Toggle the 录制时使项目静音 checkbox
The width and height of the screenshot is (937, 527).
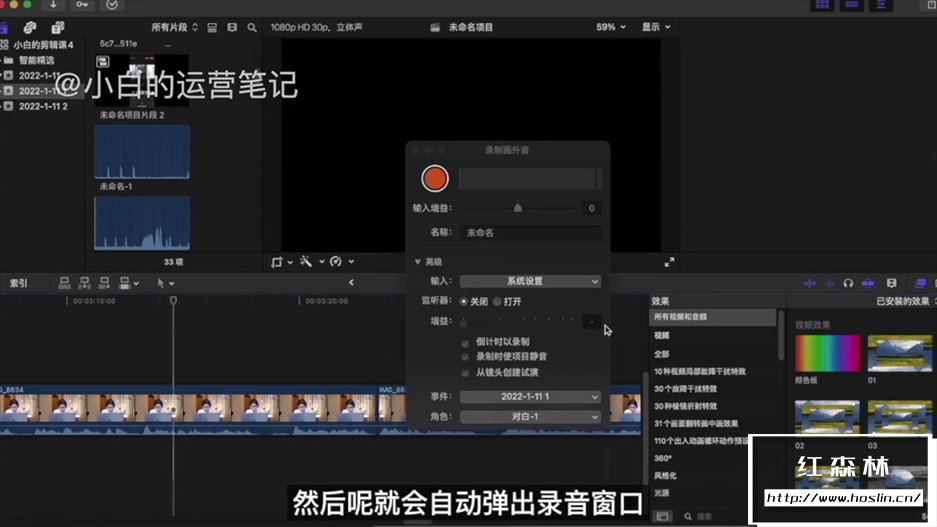point(466,357)
